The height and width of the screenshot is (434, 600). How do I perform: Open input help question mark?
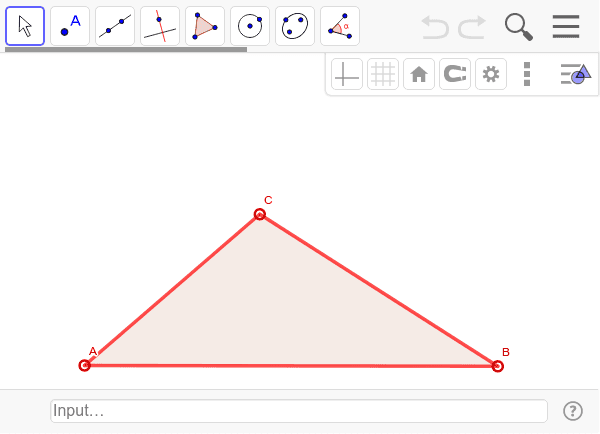(573, 411)
